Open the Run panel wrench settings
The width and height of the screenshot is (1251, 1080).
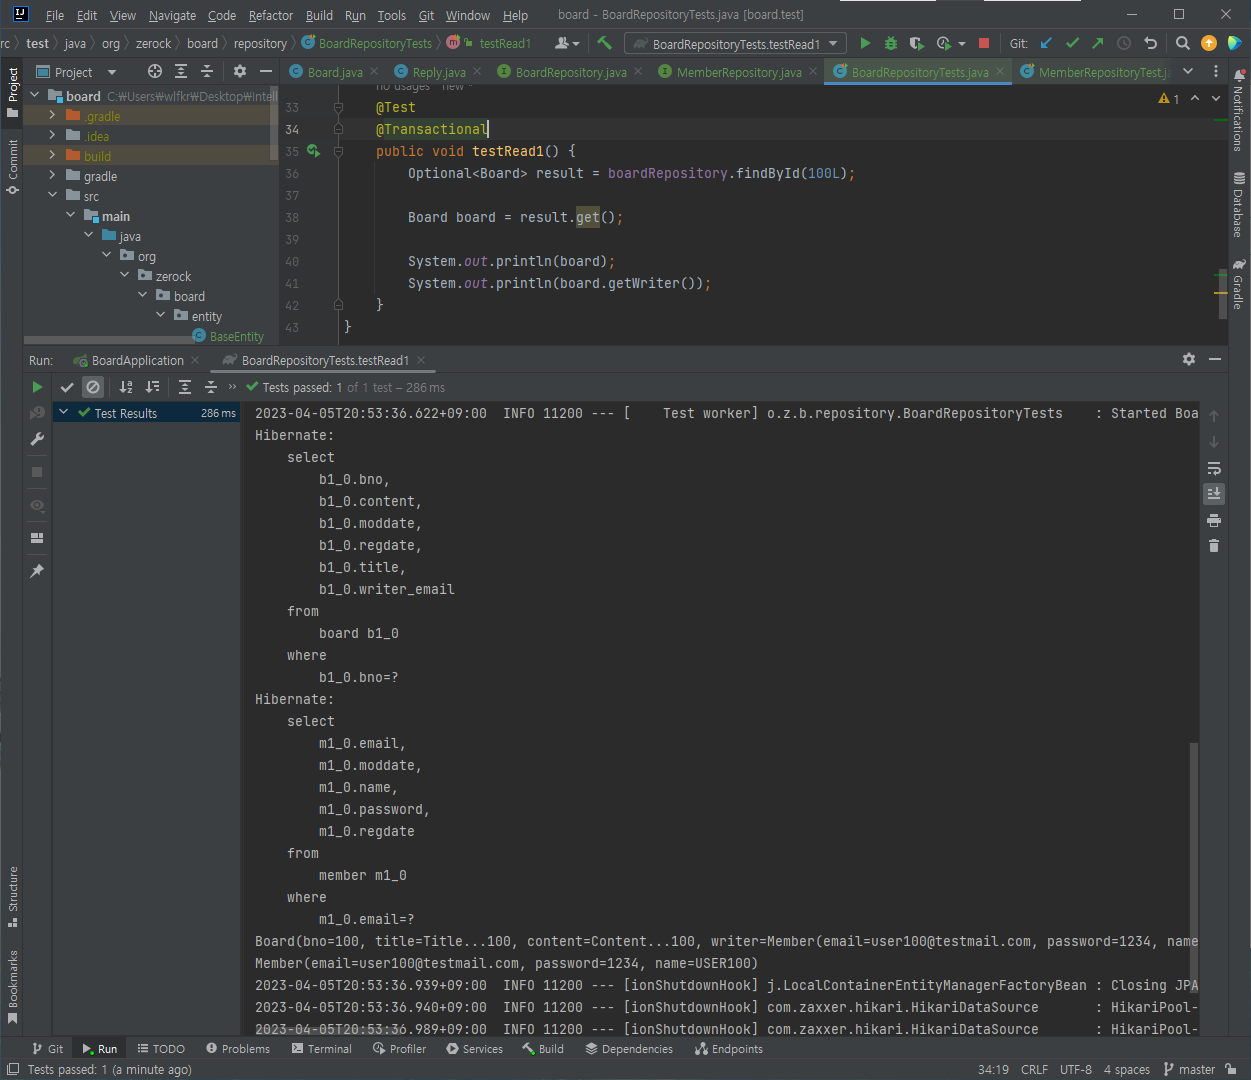tap(37, 439)
